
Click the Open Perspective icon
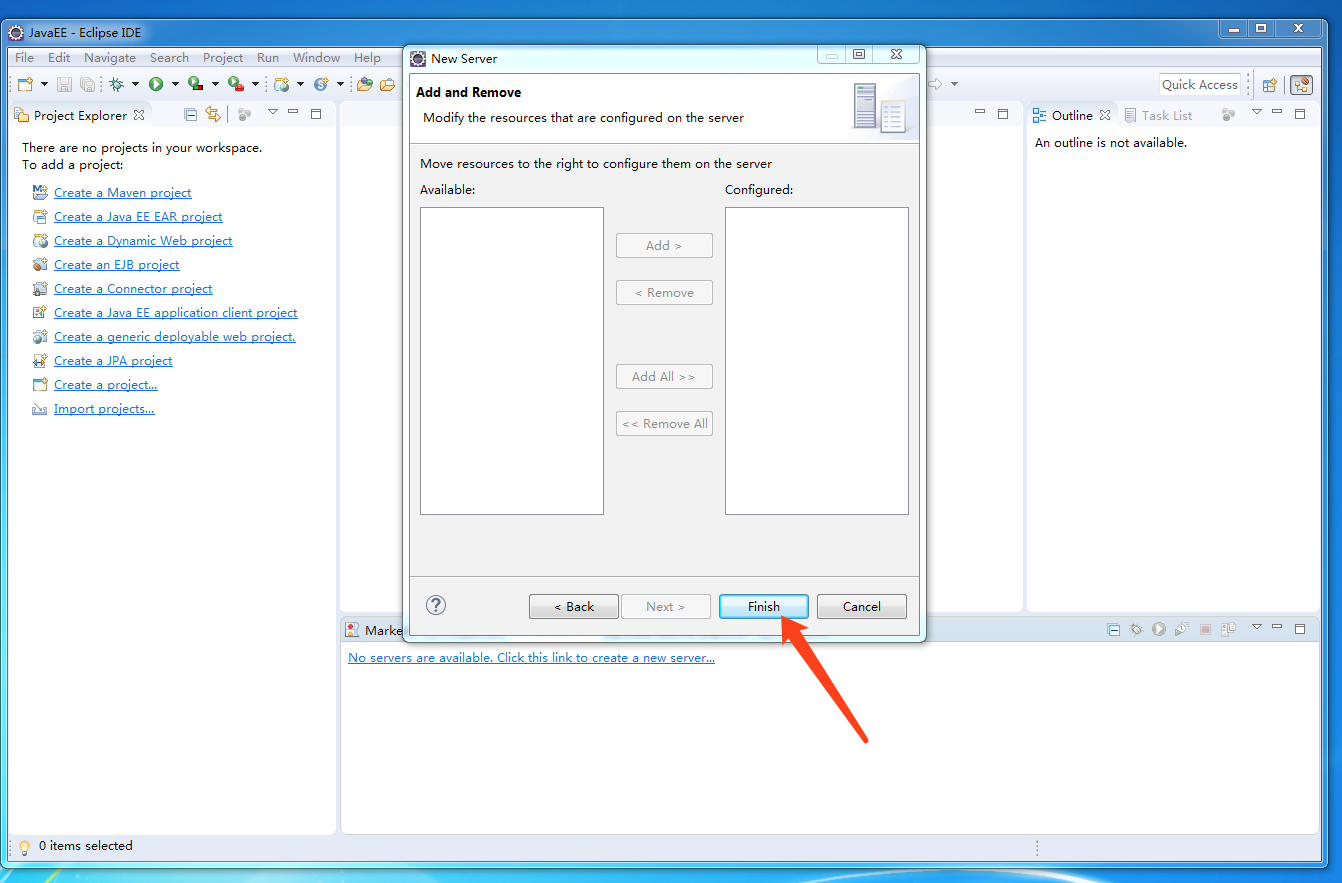[1270, 85]
